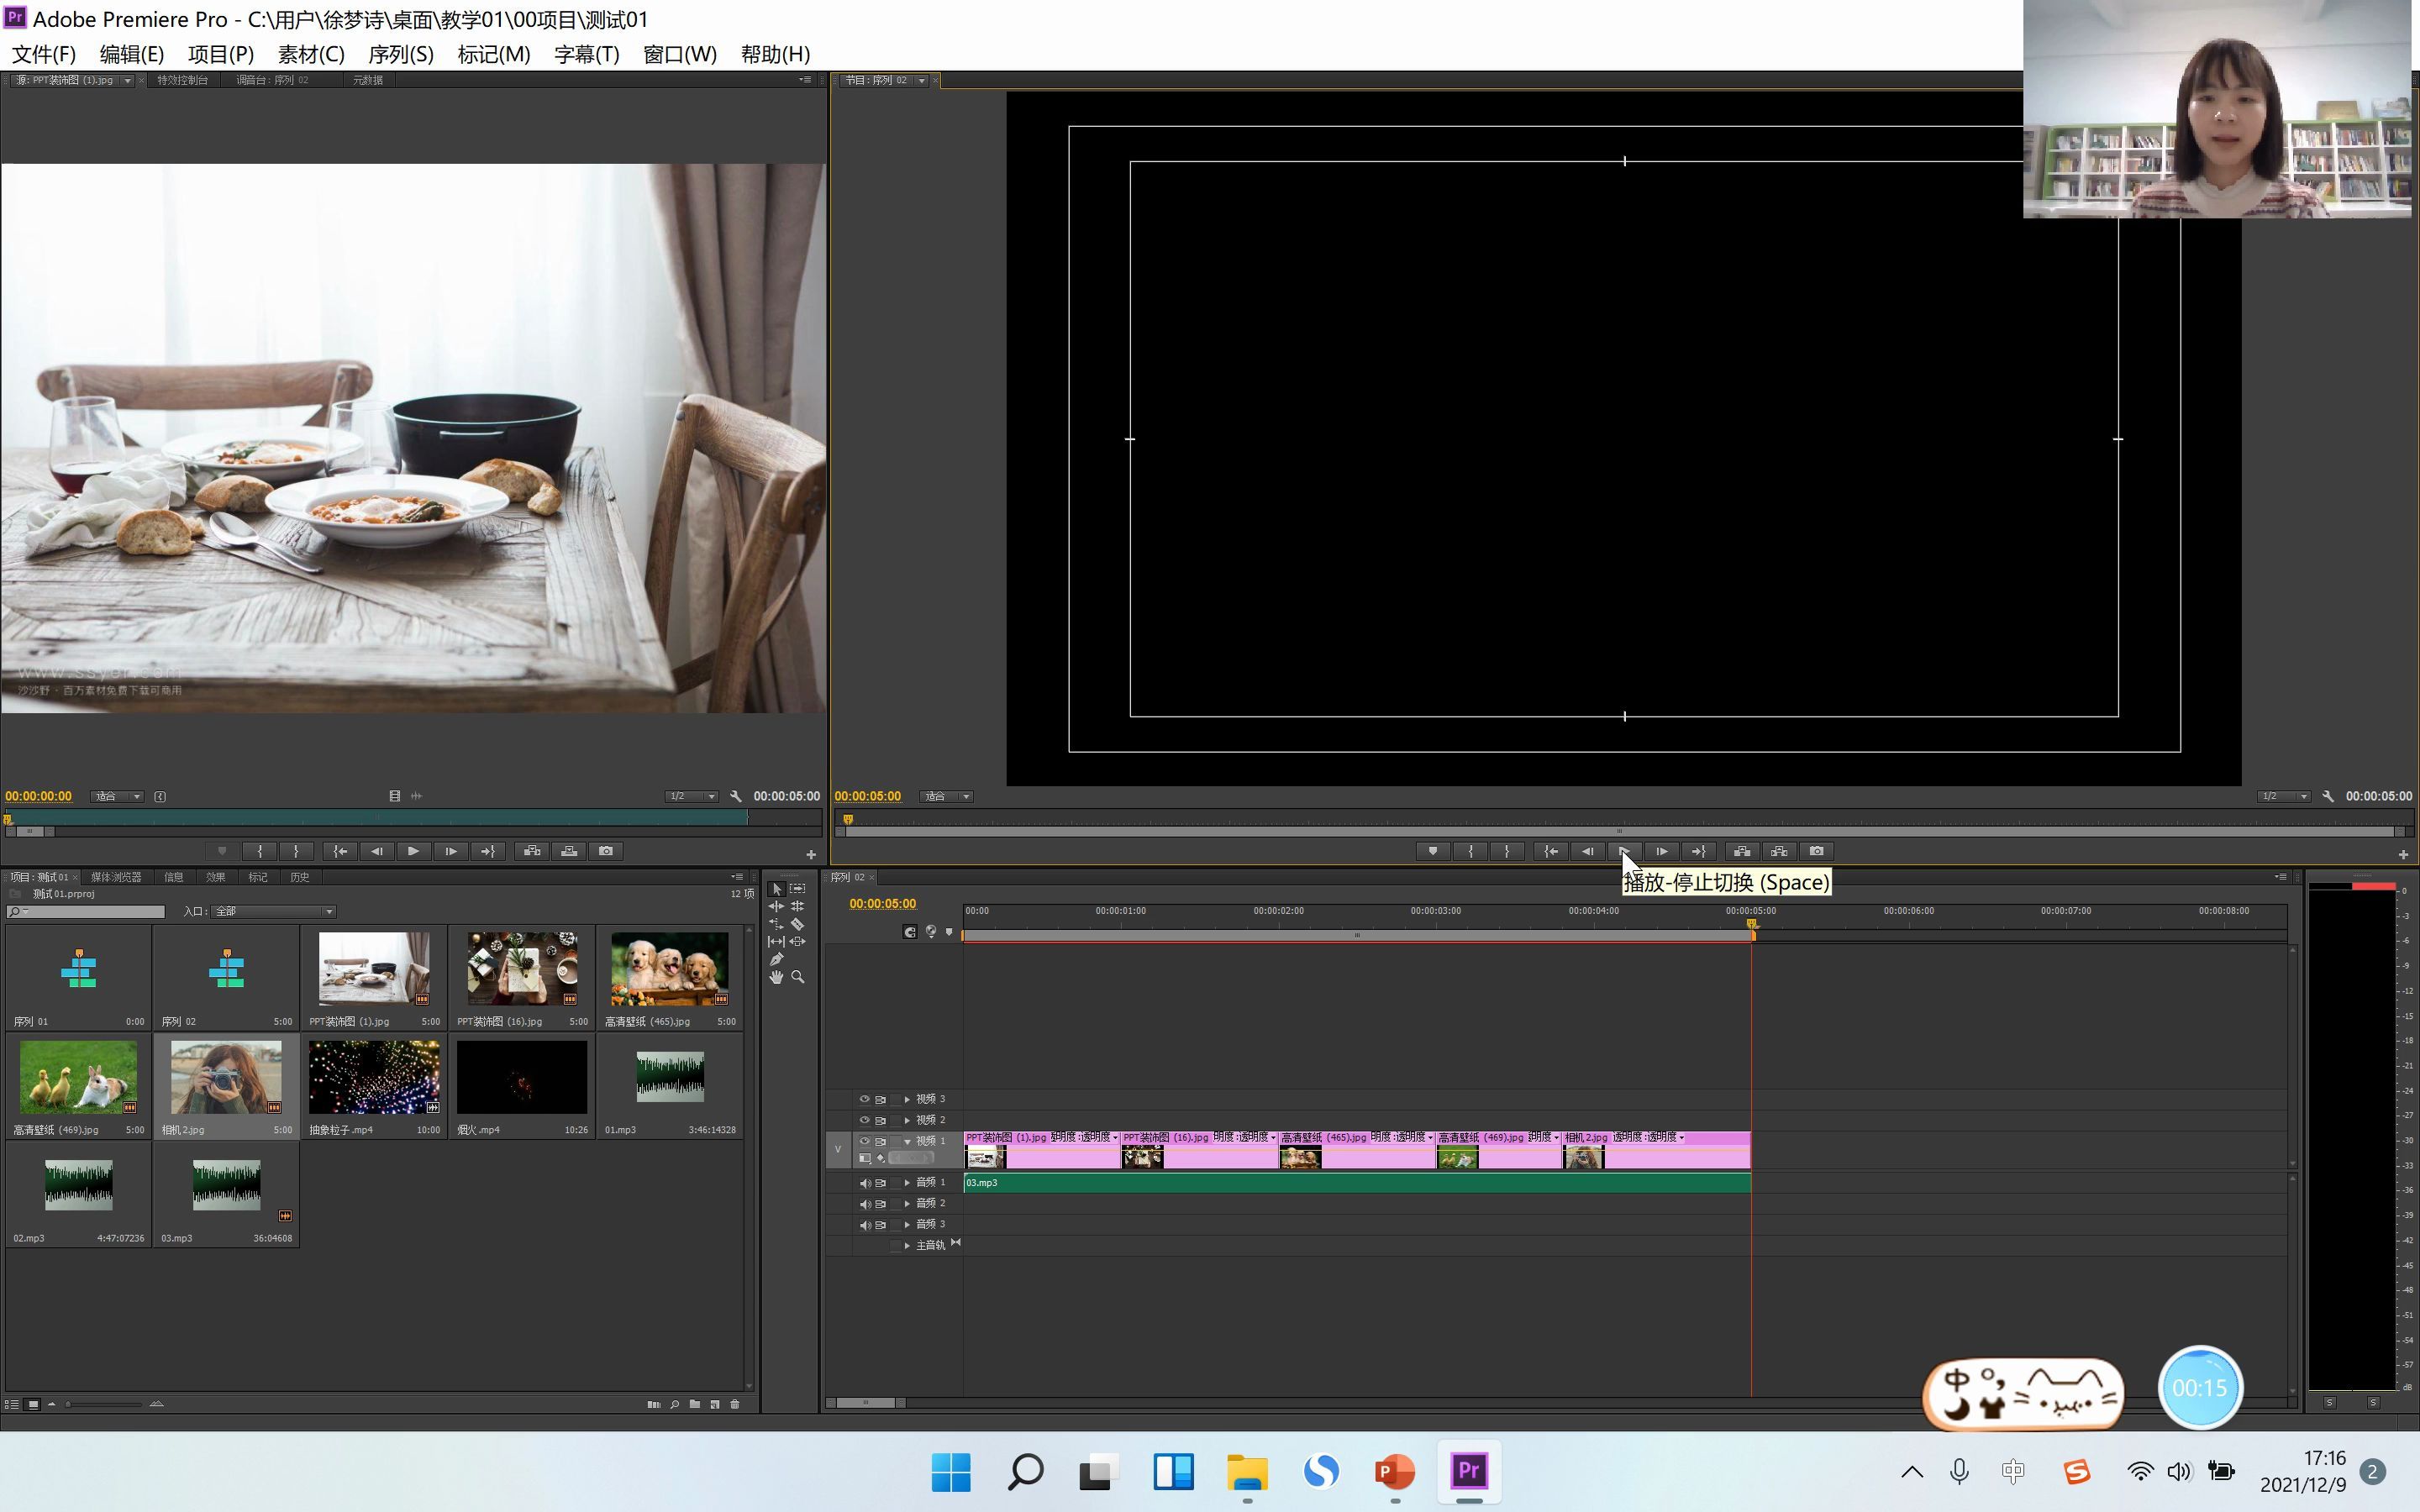Click New Item icon in Project panel
The image size is (2420, 1512).
coord(715,1405)
